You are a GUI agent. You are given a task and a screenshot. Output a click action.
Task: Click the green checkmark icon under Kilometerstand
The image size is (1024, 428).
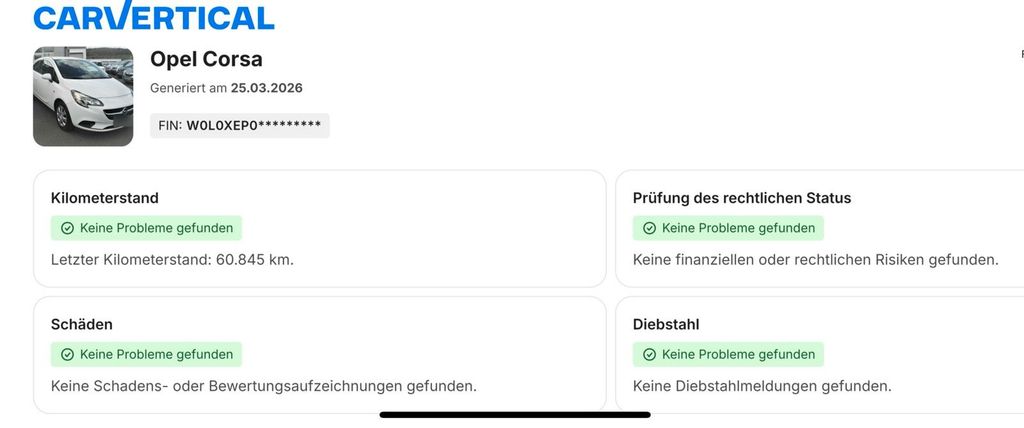[x=67, y=228]
